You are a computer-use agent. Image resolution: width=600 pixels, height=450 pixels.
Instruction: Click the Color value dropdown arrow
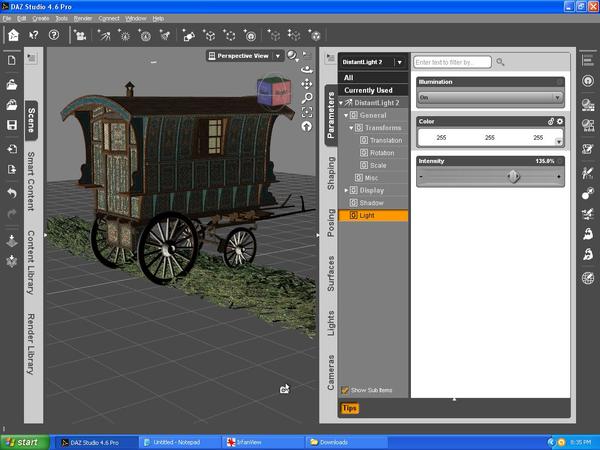(559, 142)
